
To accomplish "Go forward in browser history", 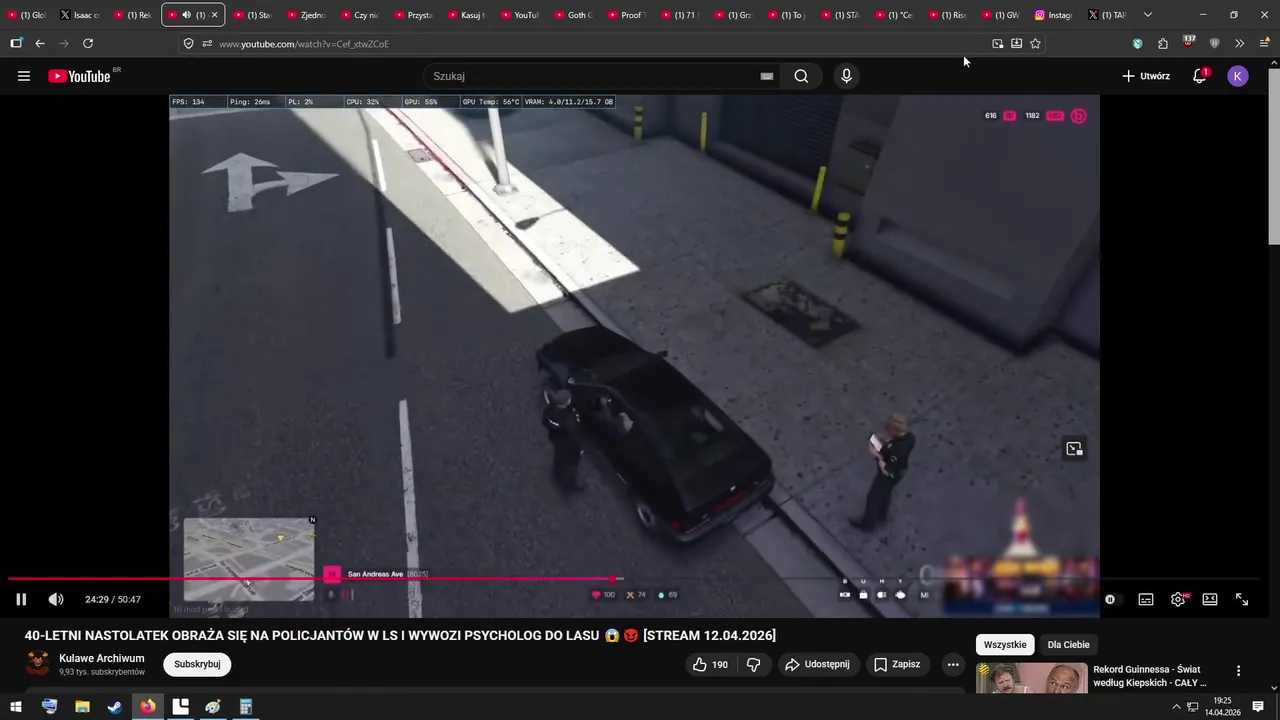I will (x=64, y=43).
